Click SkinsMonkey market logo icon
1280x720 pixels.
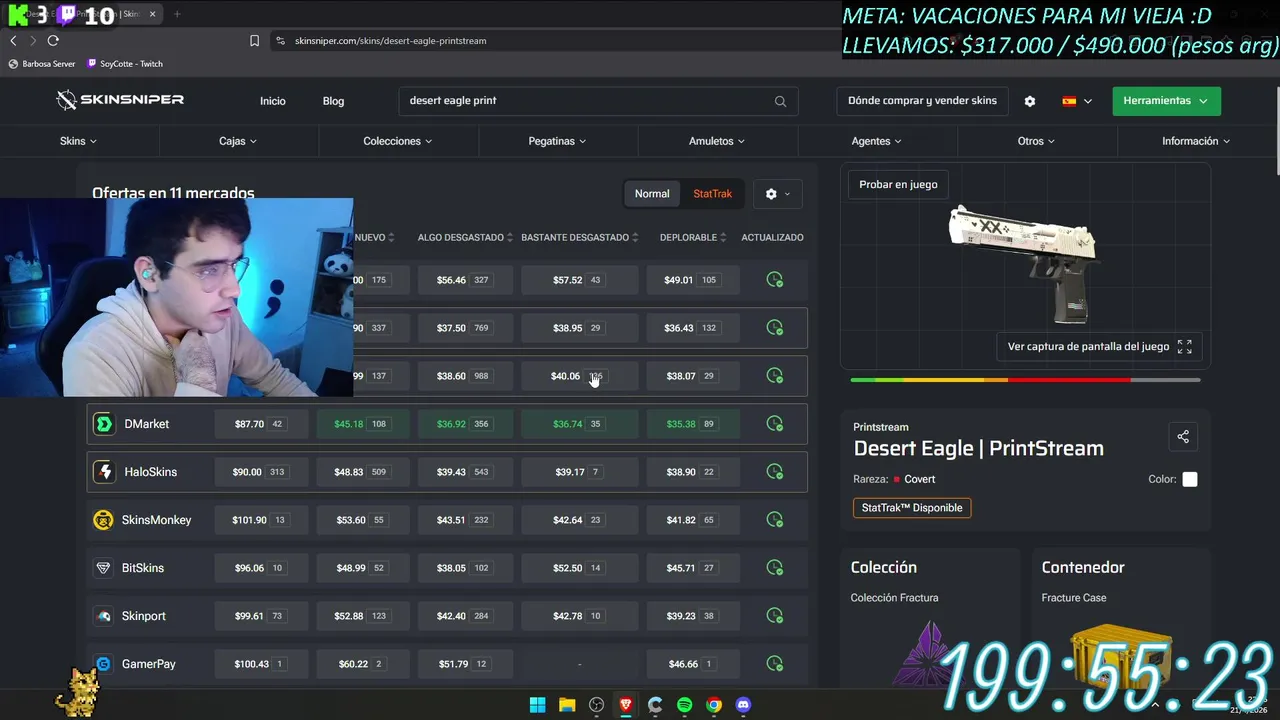pyautogui.click(x=103, y=520)
